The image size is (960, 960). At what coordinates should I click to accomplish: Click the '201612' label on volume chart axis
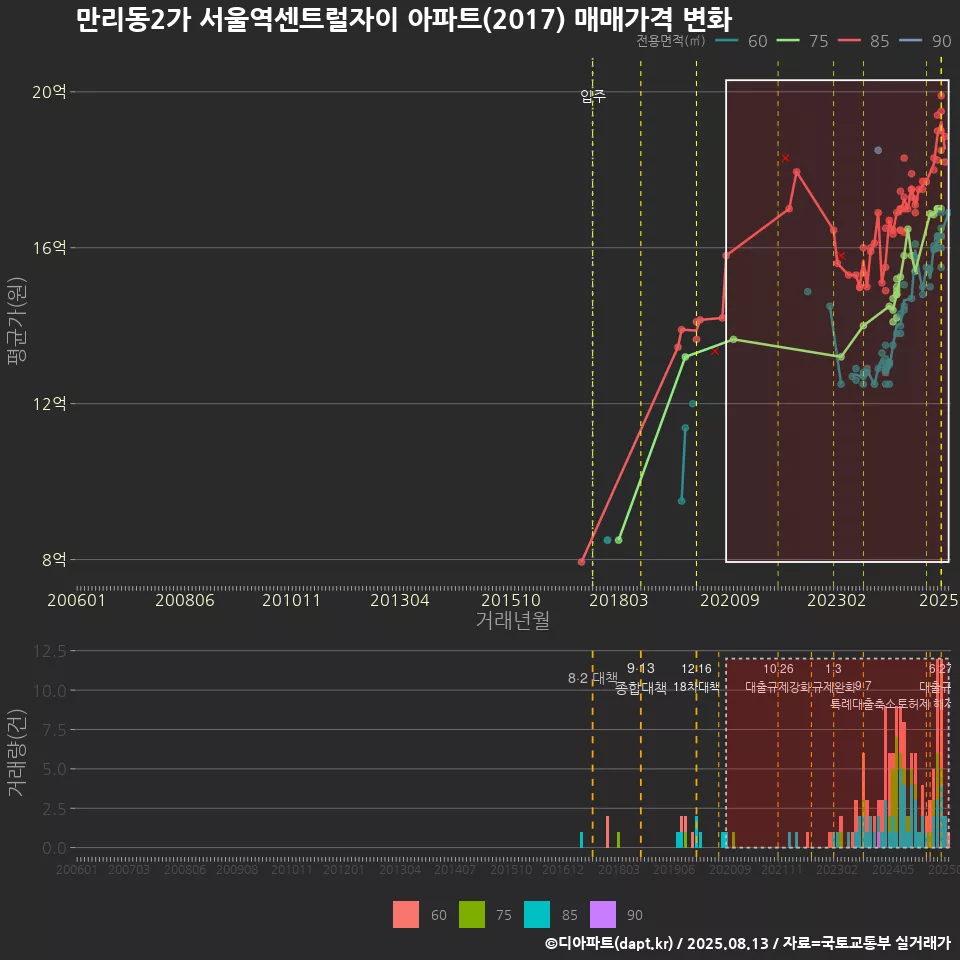563,869
